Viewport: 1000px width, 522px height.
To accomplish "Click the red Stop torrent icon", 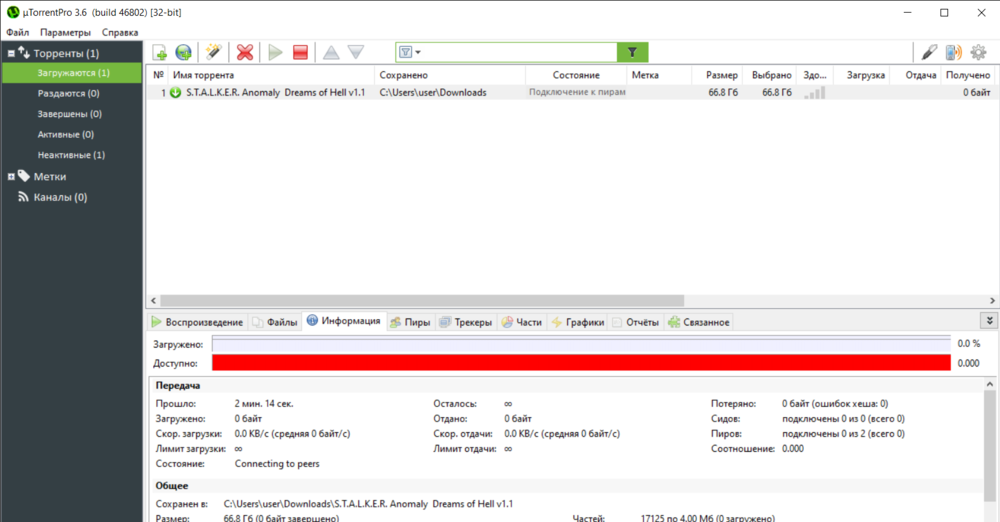I will [x=300, y=52].
